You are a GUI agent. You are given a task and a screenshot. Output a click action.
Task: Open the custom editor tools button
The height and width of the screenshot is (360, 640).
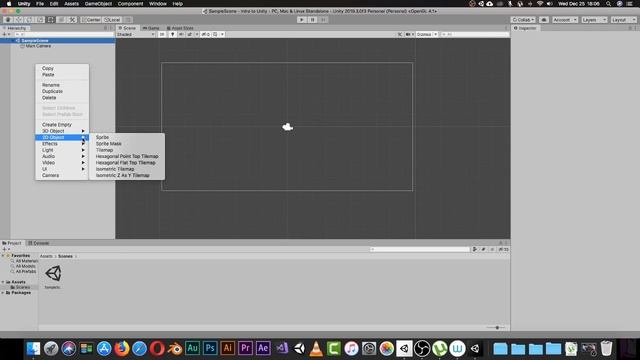72,20
